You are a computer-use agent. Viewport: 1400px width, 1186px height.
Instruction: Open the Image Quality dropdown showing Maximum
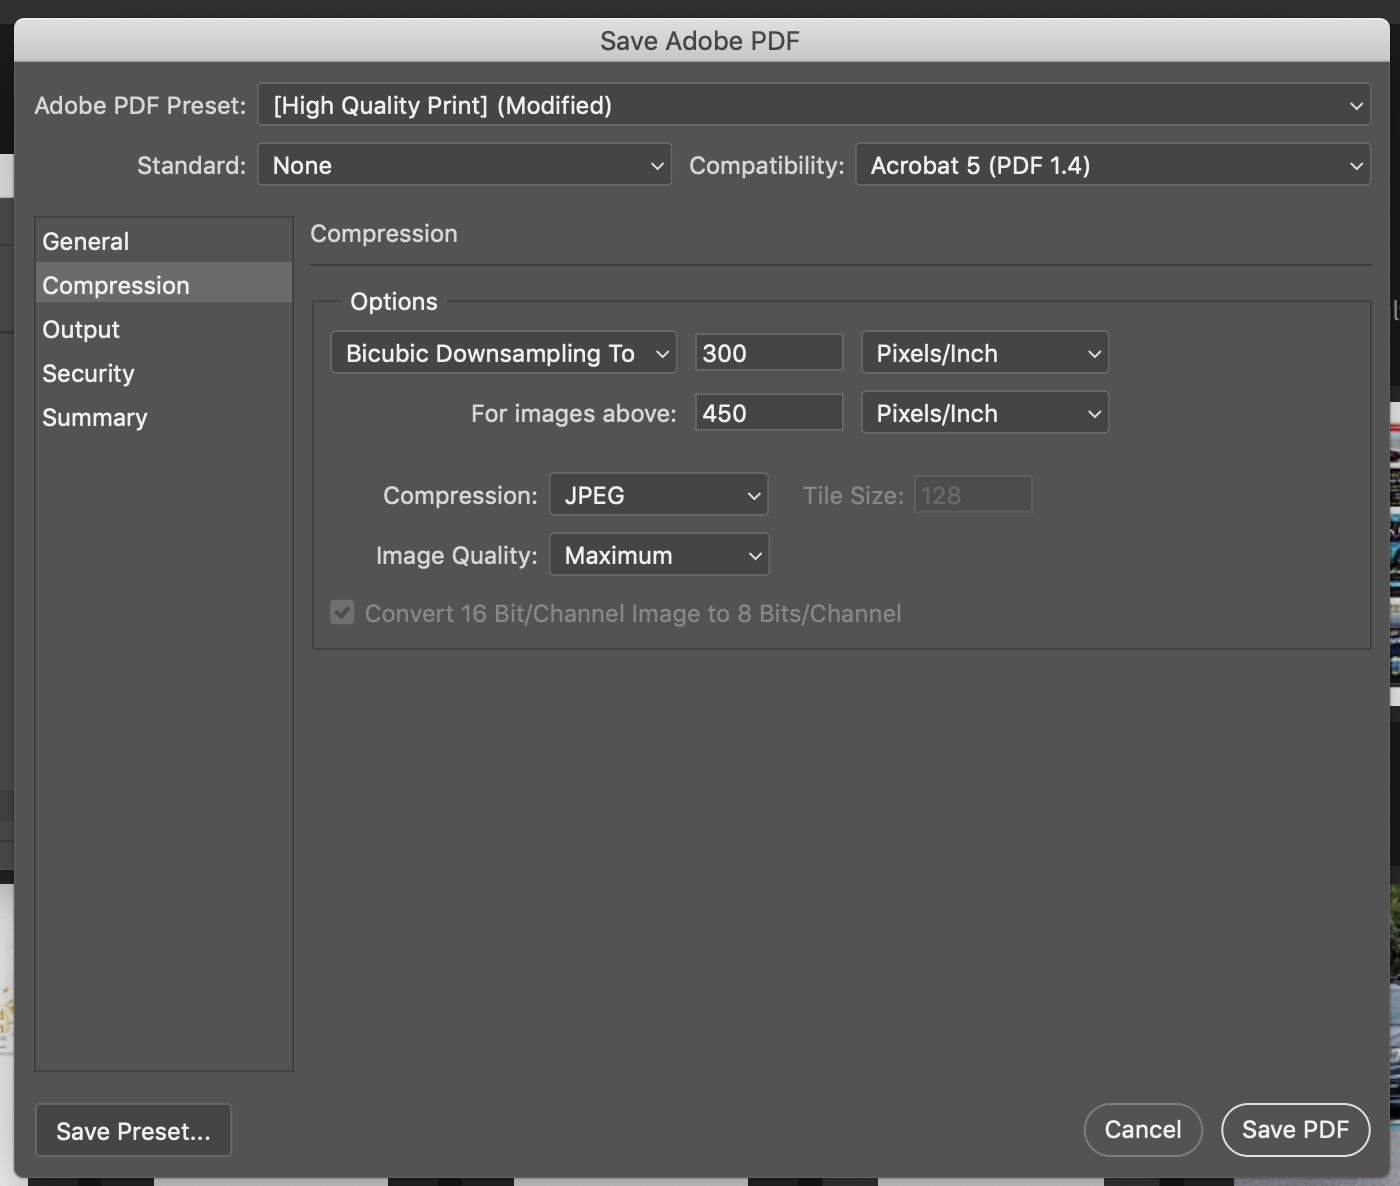[658, 555]
